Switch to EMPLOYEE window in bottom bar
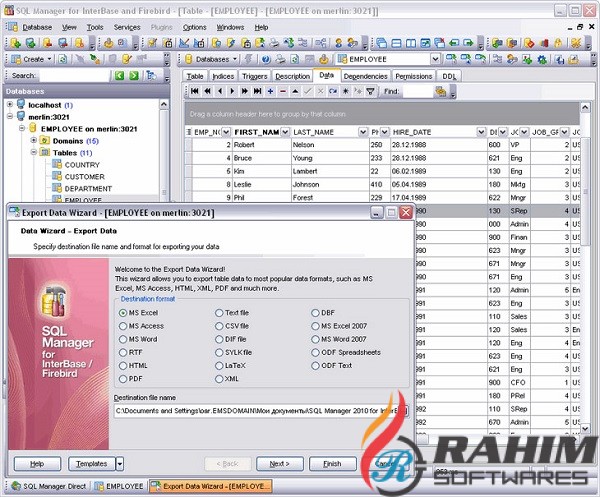Viewport: 600px width, 497px height. (x=119, y=486)
